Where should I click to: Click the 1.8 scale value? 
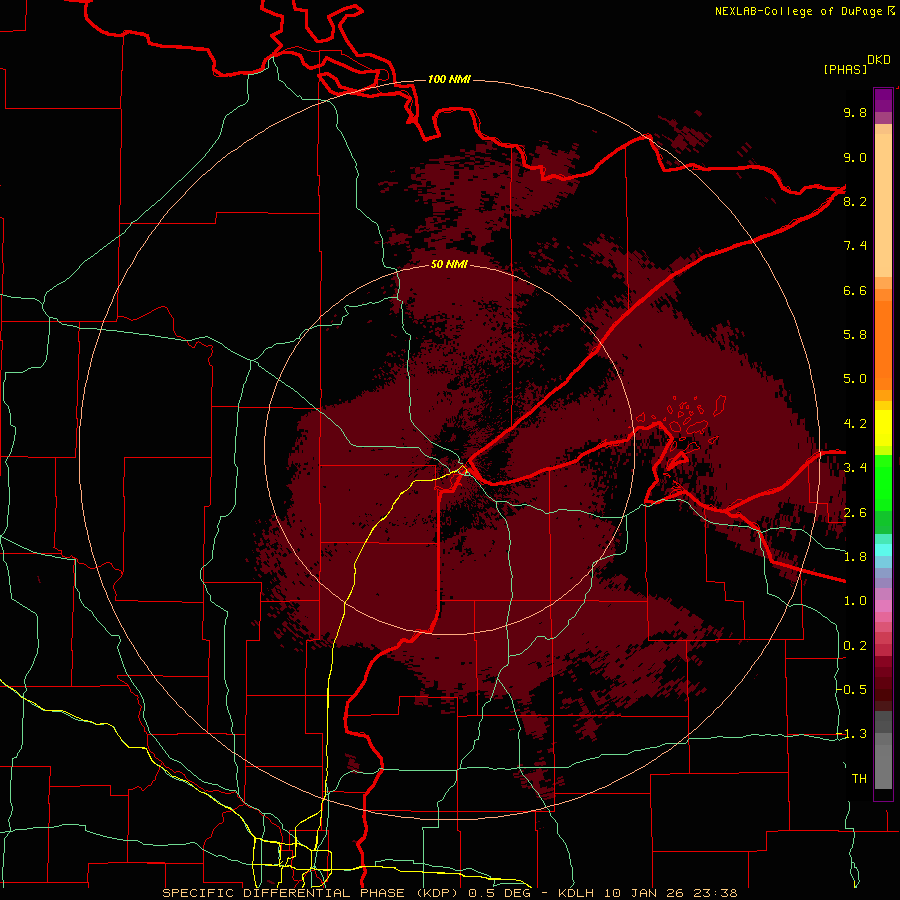tap(855, 557)
